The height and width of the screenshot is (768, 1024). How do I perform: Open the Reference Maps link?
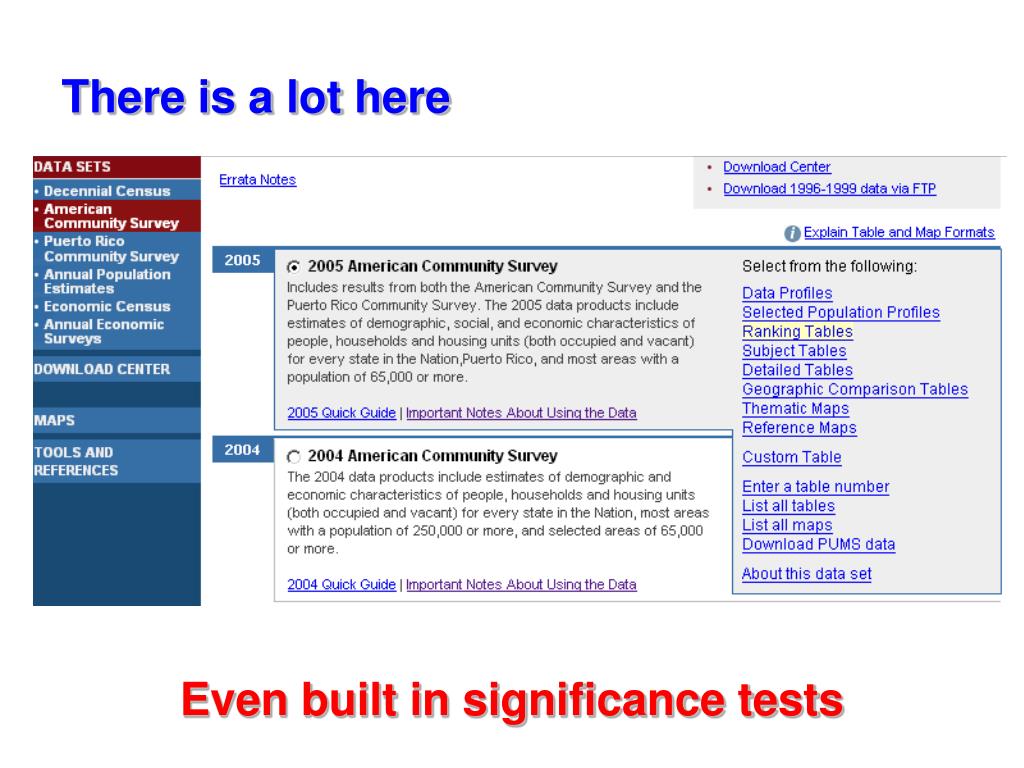click(x=799, y=428)
